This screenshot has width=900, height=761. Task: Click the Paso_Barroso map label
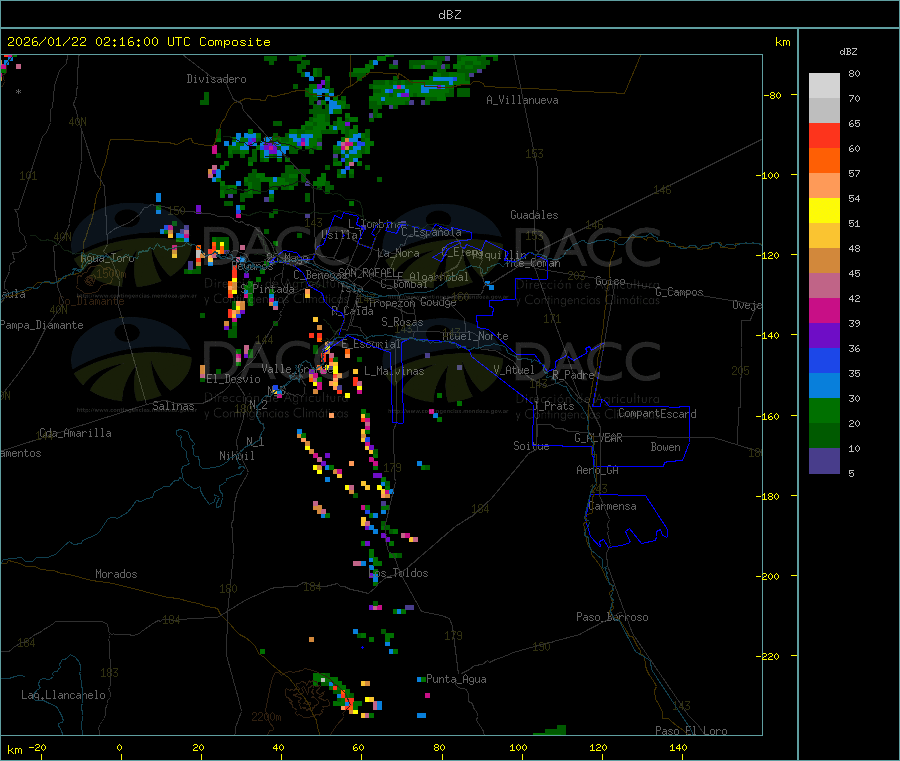click(x=612, y=617)
